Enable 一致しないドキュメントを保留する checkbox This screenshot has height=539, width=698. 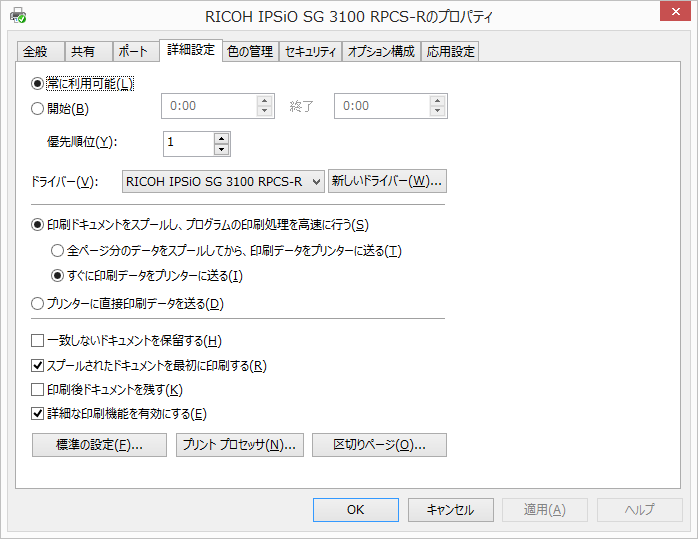click(x=37, y=341)
